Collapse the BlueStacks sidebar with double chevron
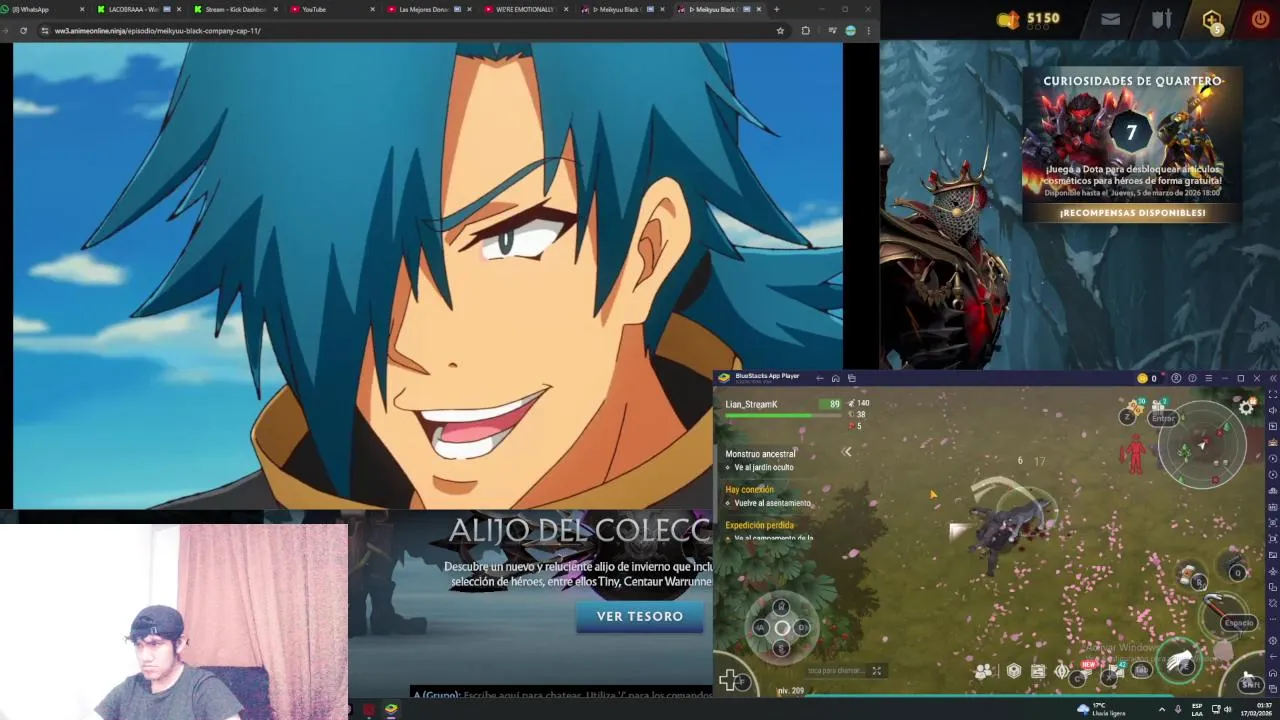This screenshot has height=720, width=1280. (x=1273, y=378)
